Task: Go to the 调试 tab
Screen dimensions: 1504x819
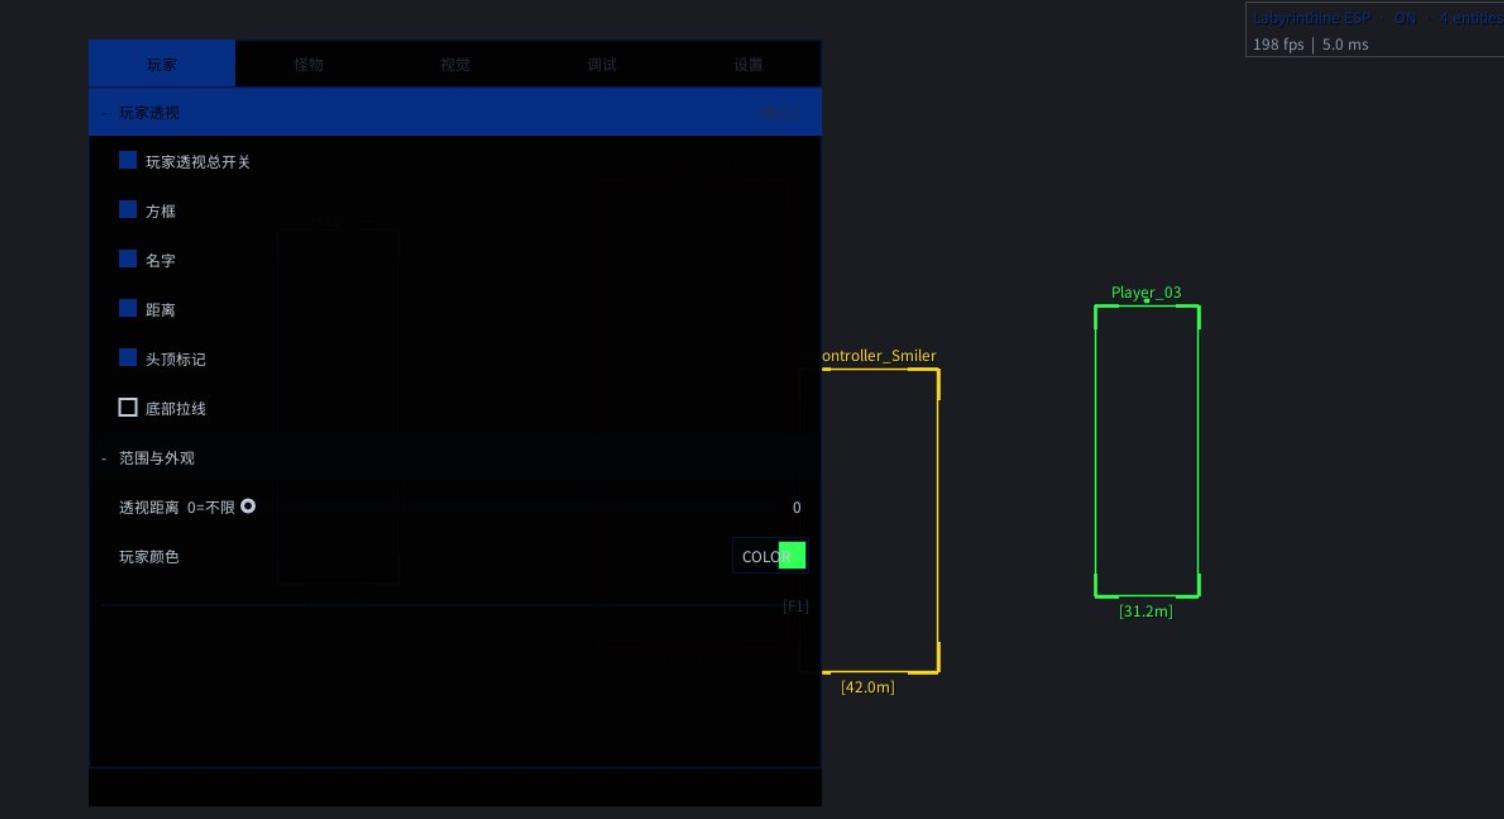Action: (602, 64)
